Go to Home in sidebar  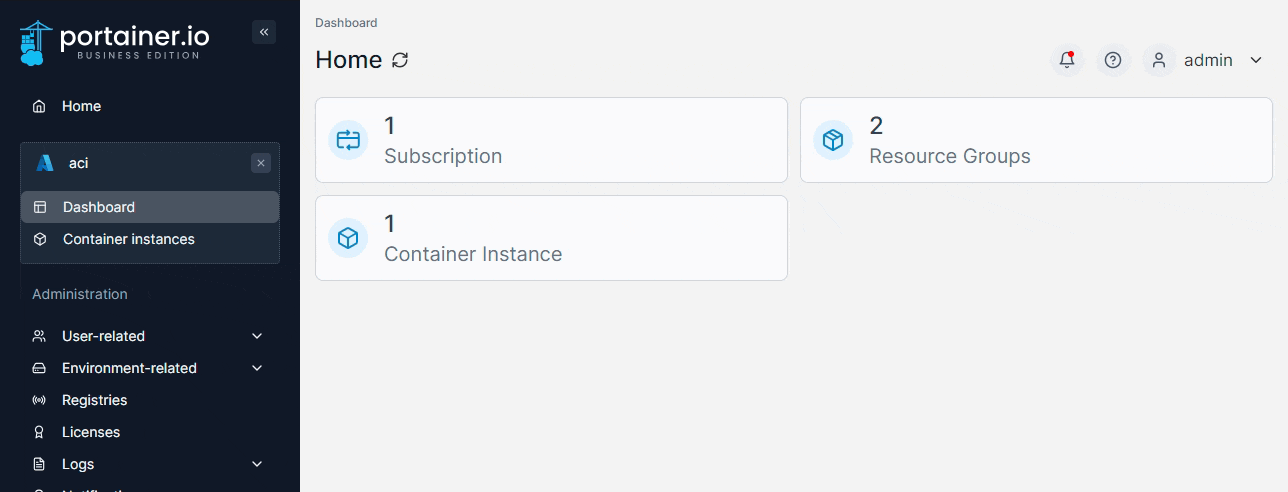[x=81, y=106]
